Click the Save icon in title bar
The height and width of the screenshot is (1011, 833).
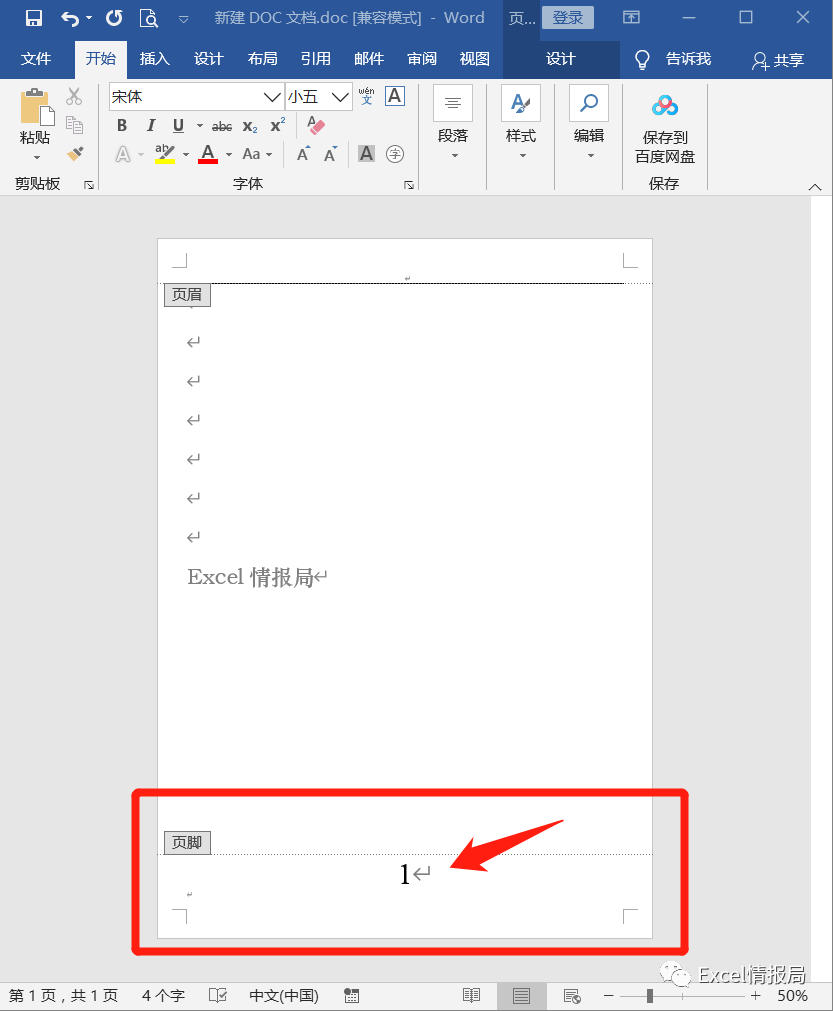[33, 18]
